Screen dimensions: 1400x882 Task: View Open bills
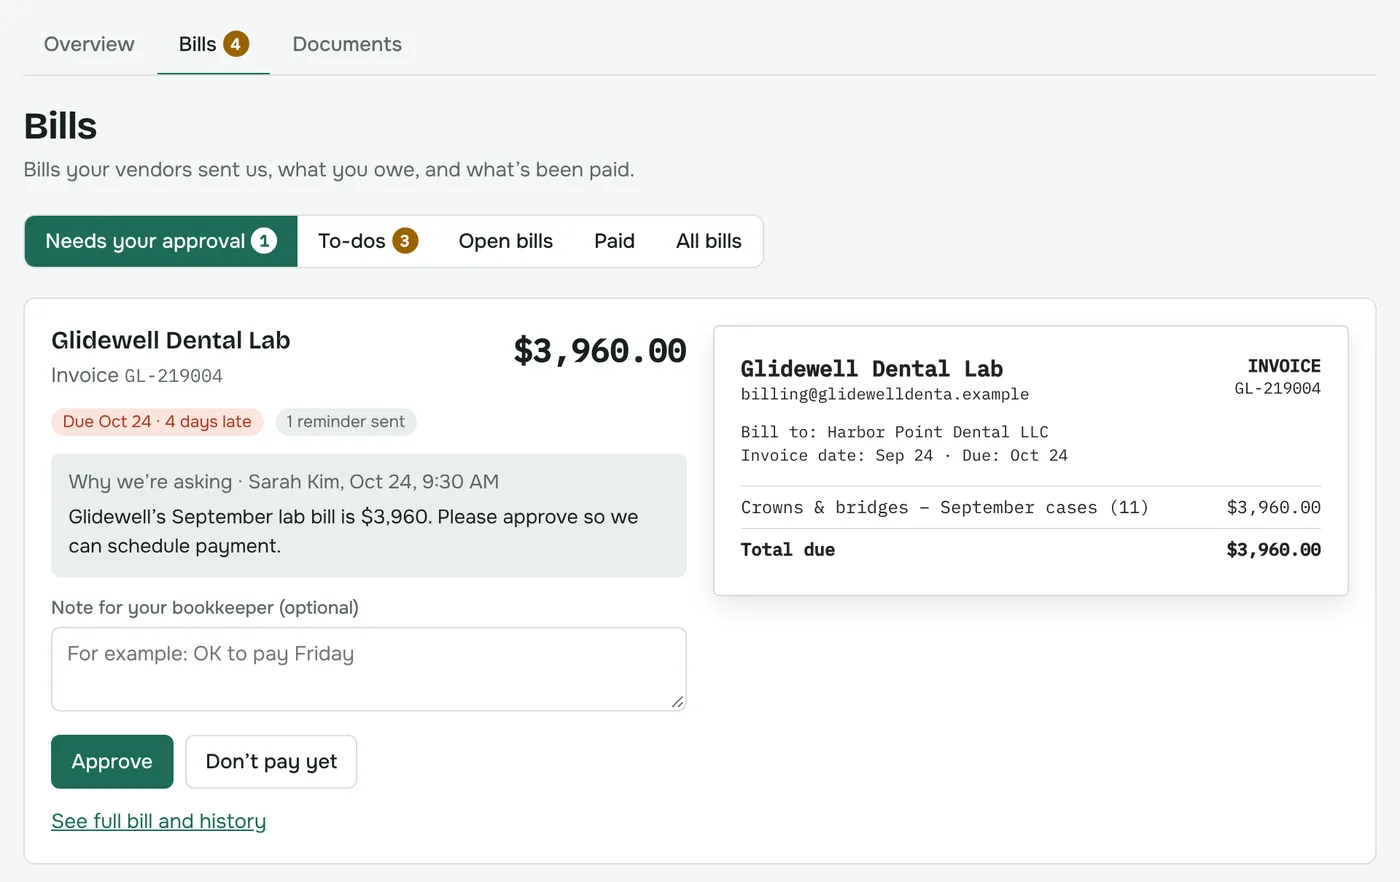point(506,241)
